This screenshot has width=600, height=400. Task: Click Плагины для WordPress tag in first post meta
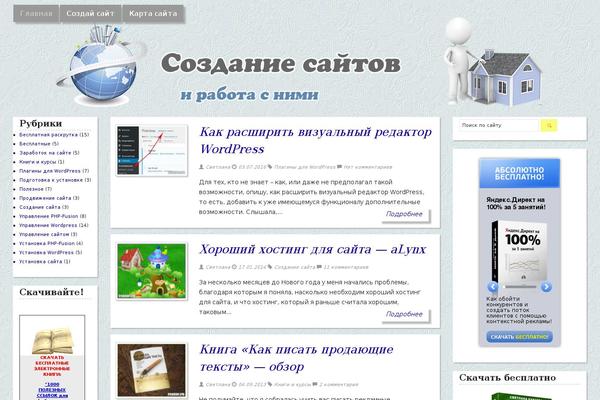point(305,167)
